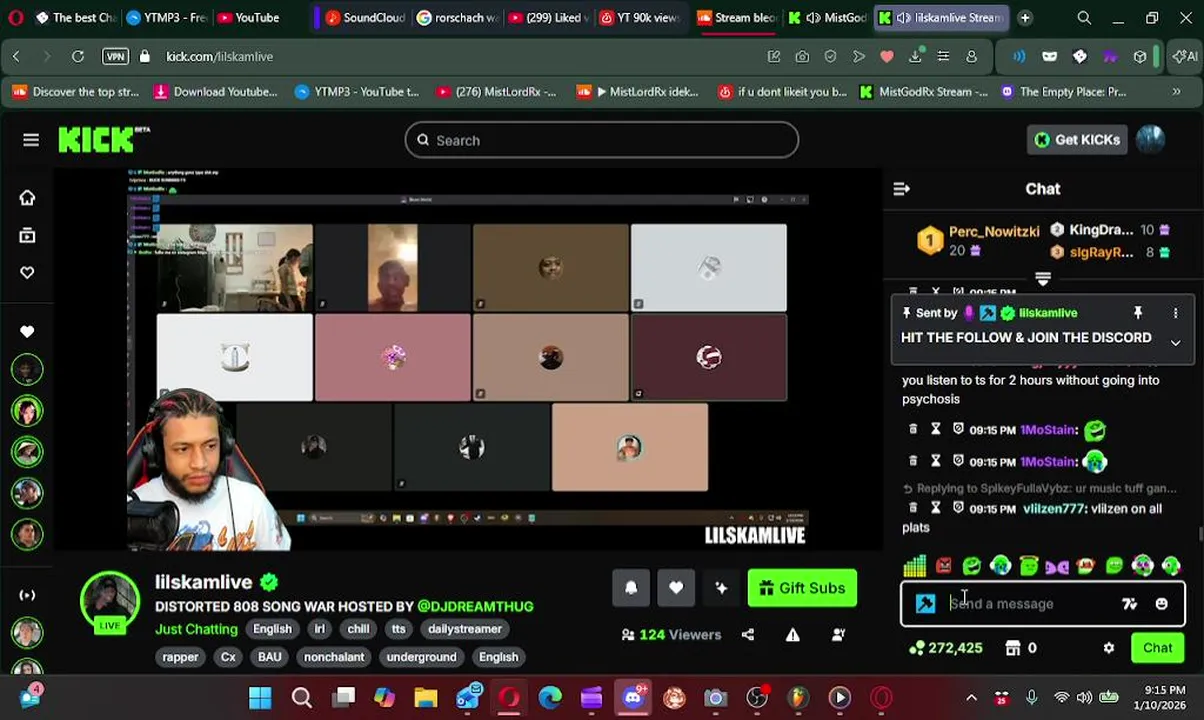Click the Kick search field
1204x720 pixels.
pyautogui.click(x=602, y=140)
